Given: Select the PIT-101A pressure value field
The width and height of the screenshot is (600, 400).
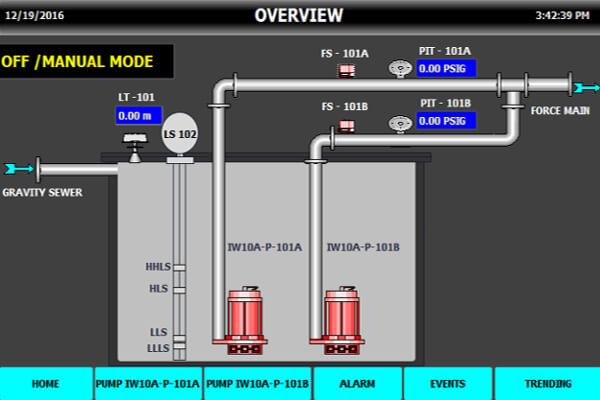Looking at the screenshot, I should [446, 69].
